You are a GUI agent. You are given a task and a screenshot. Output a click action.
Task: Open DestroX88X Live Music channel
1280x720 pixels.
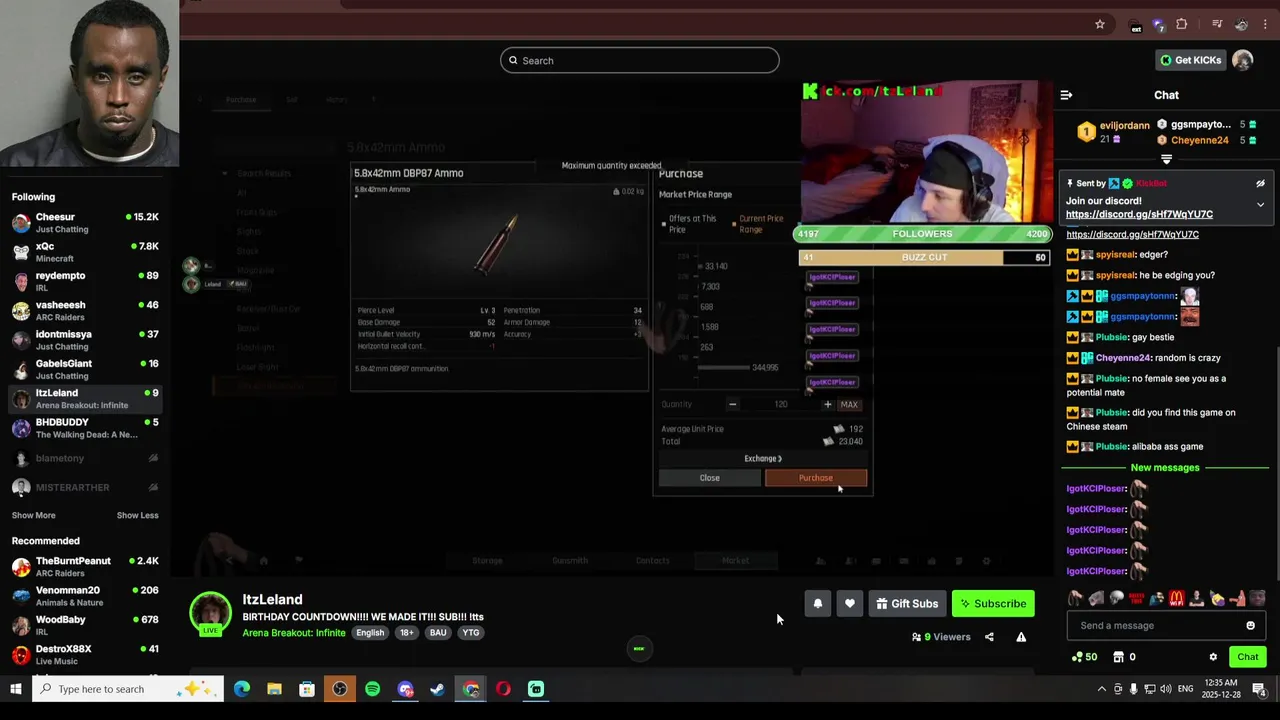pyautogui.click(x=85, y=654)
